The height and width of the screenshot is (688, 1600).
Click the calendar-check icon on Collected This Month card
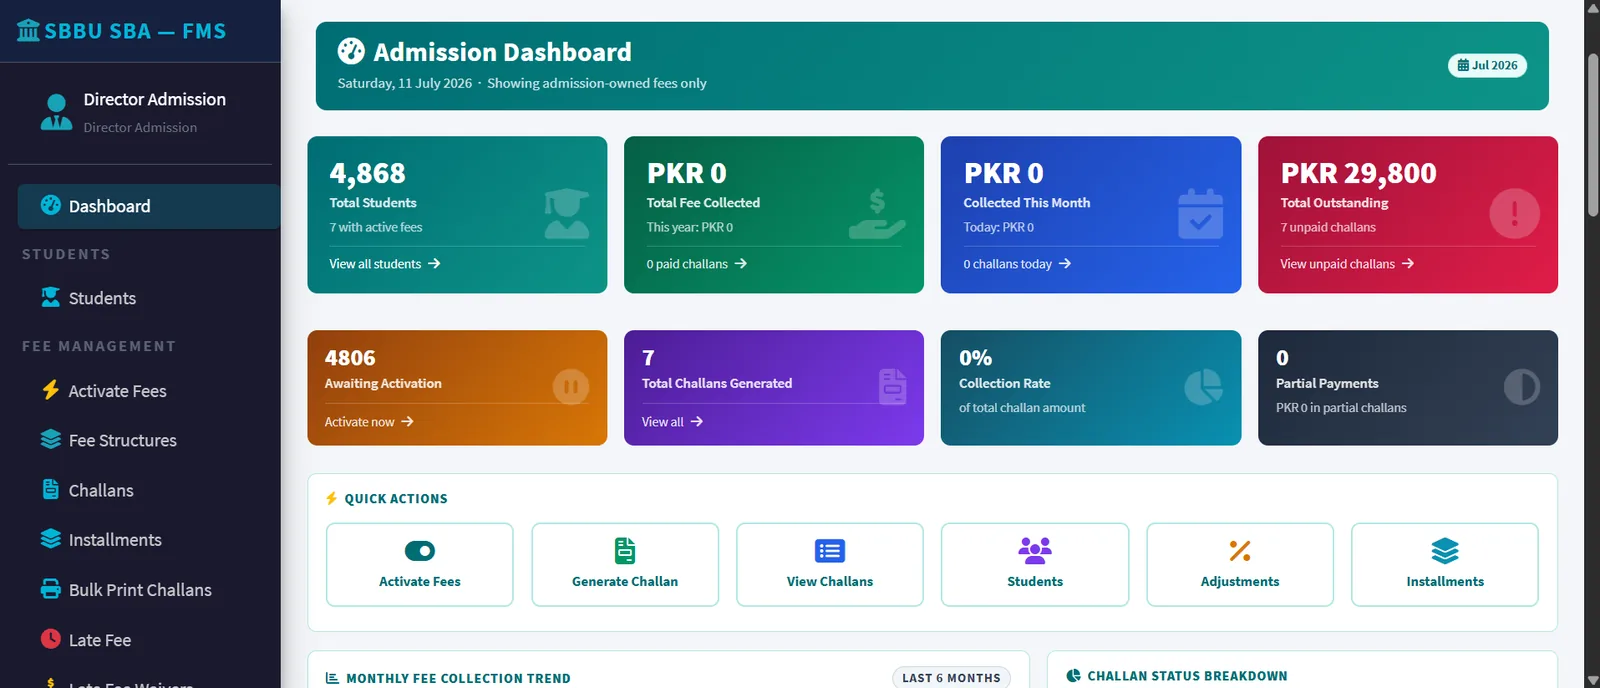click(x=1200, y=214)
